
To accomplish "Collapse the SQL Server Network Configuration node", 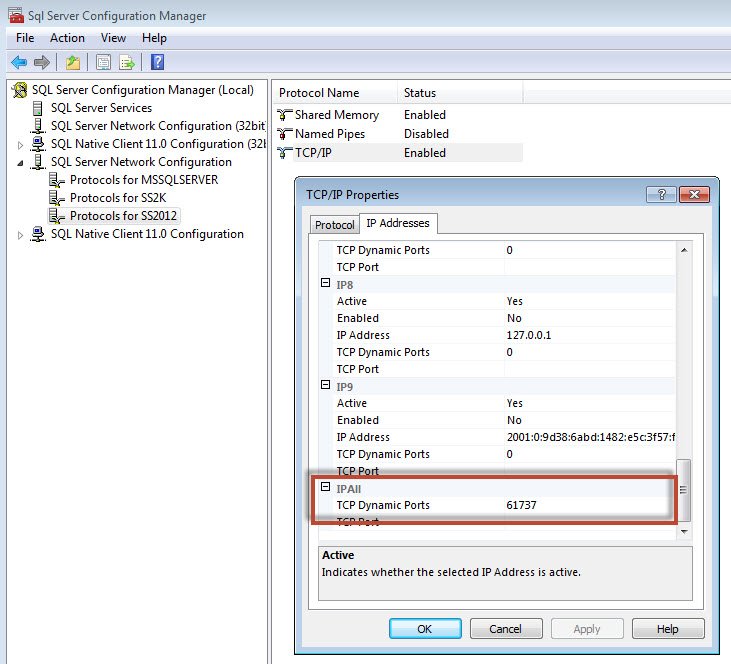I will (x=20, y=163).
